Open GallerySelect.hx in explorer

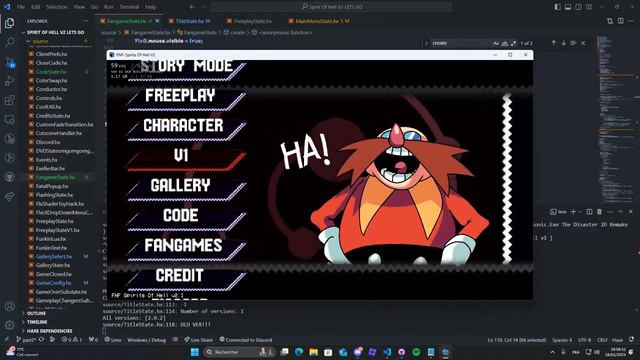click(53, 256)
